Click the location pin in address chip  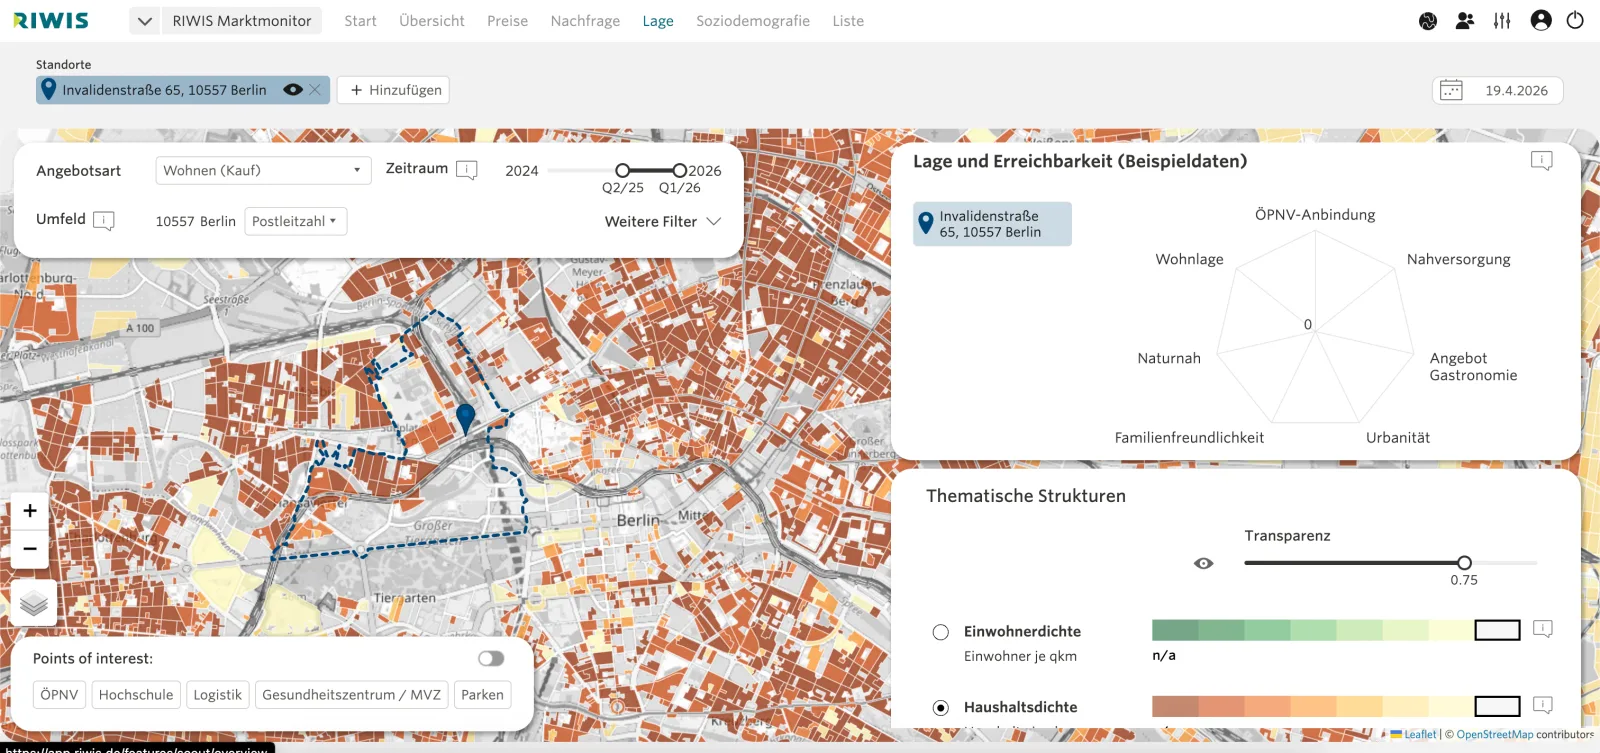[48, 89]
